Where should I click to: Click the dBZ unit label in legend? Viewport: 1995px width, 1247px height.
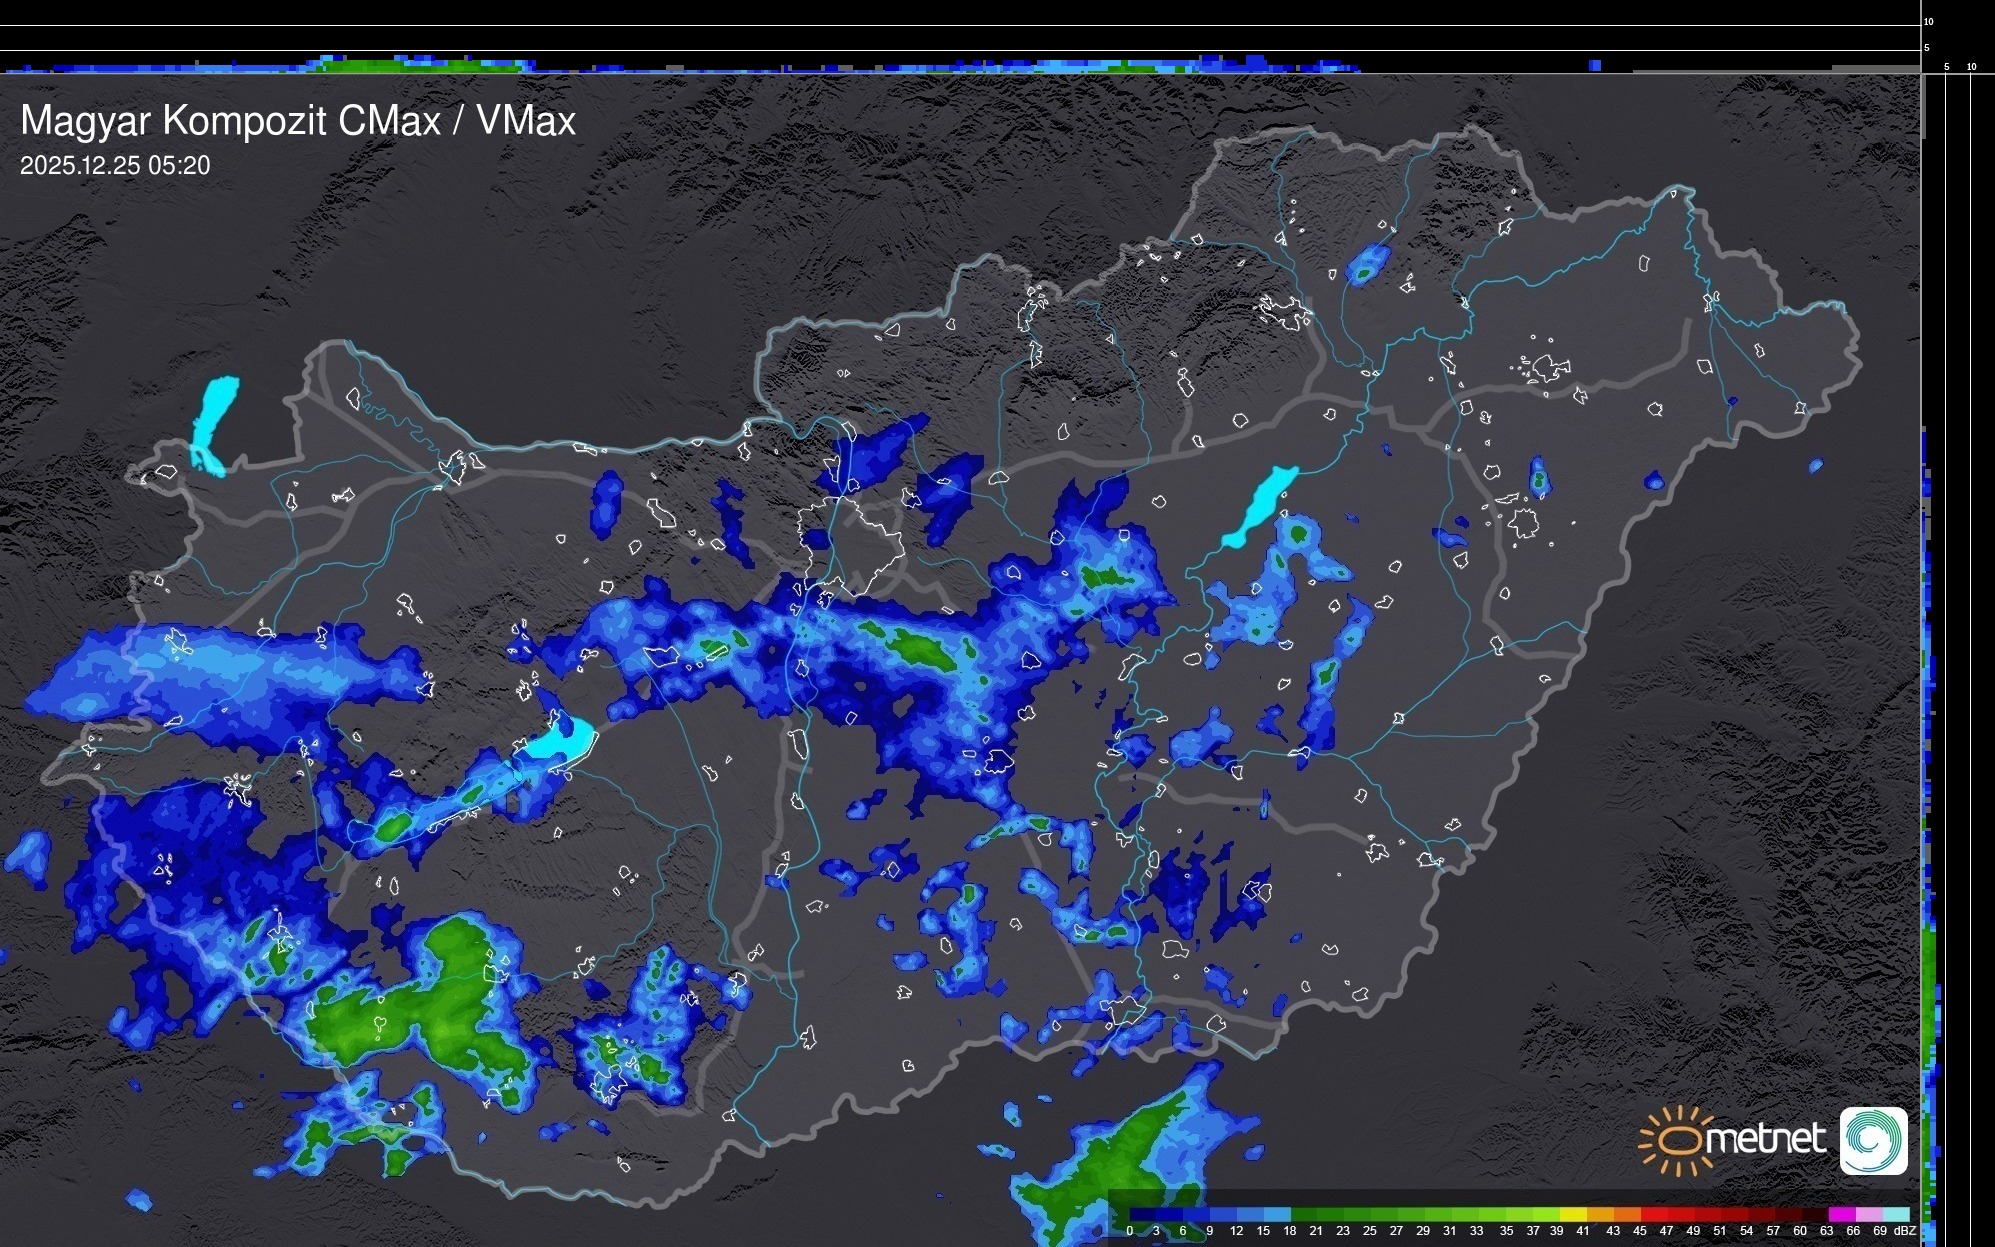[1905, 1231]
